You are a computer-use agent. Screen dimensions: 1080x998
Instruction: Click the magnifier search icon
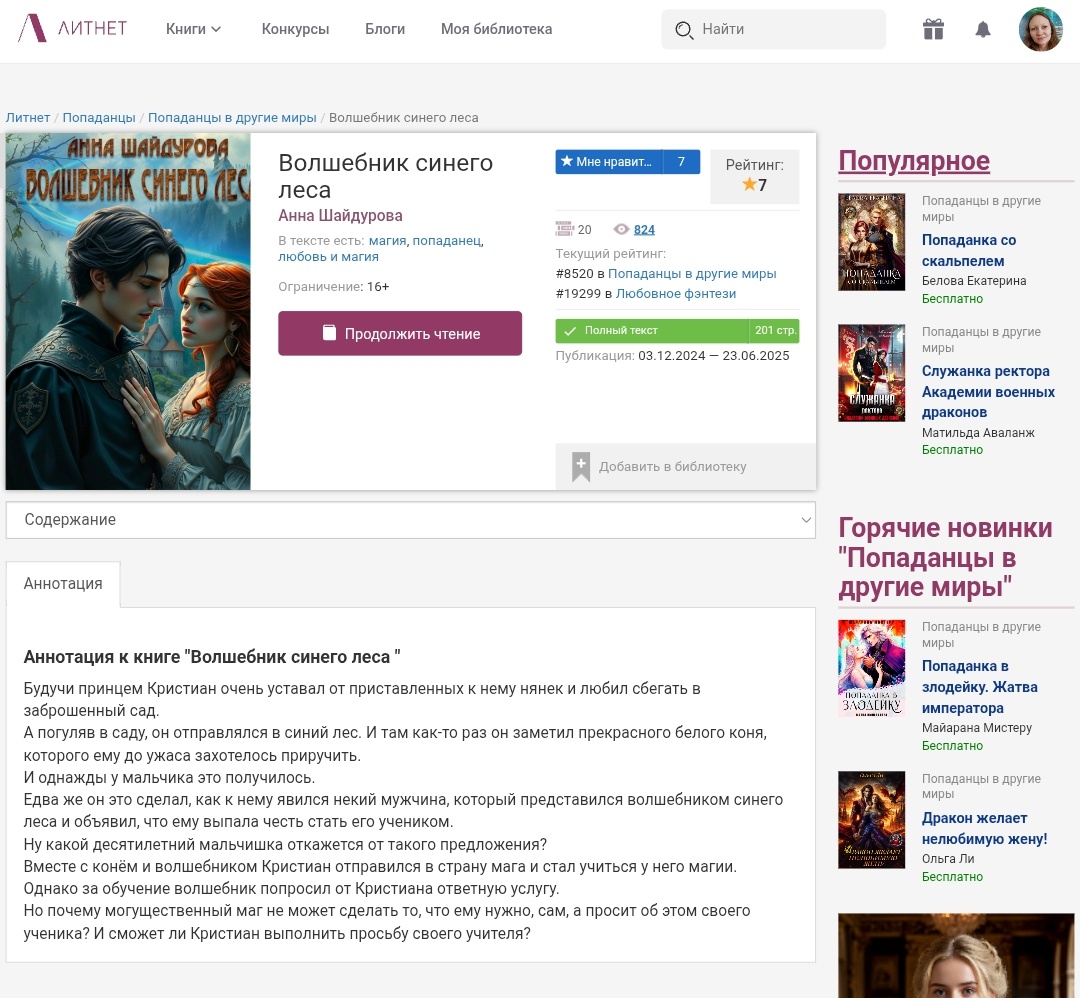point(684,30)
